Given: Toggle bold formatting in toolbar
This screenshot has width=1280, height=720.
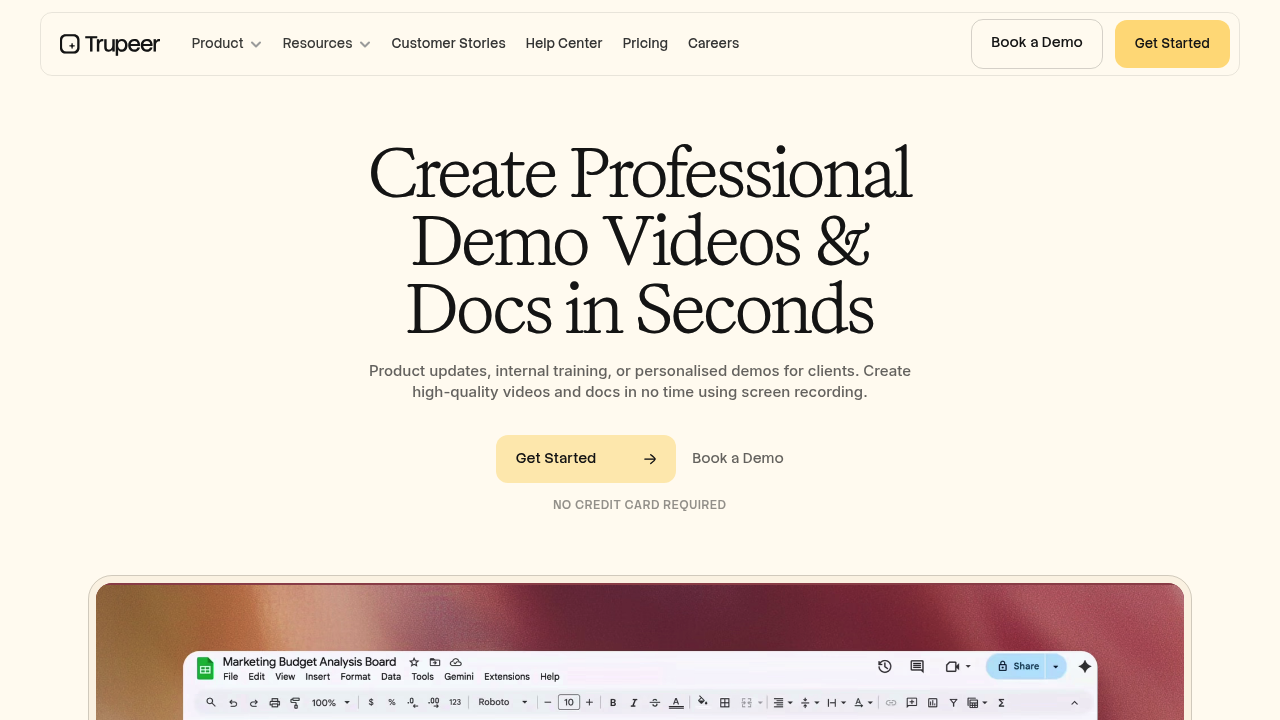Looking at the screenshot, I should click(613, 703).
